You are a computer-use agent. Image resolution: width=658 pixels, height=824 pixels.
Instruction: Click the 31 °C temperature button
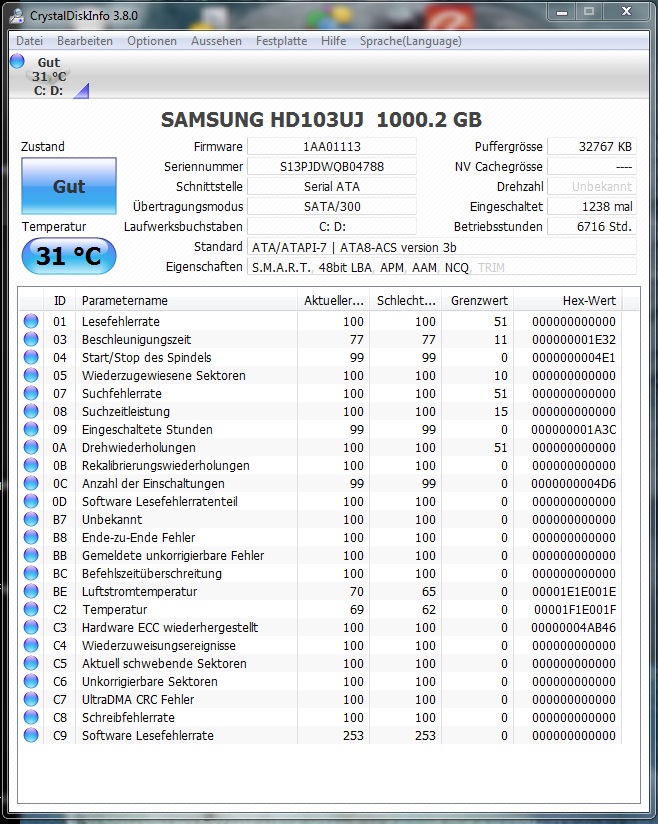point(69,256)
